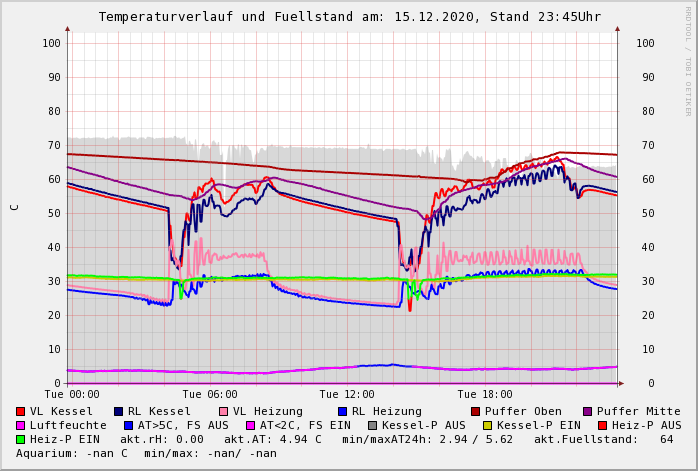The height and width of the screenshot is (471, 698).
Task: Select the pink VL Heizung legend swatch
Action: 223,411
